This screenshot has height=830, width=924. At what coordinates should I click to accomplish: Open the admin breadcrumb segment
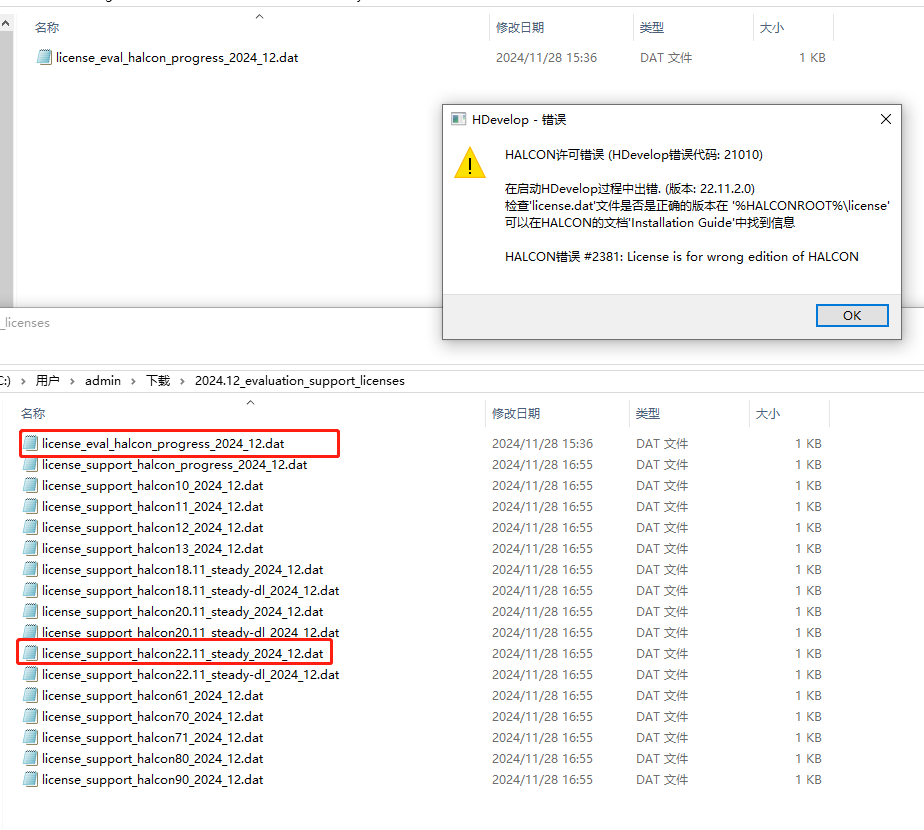point(103,381)
